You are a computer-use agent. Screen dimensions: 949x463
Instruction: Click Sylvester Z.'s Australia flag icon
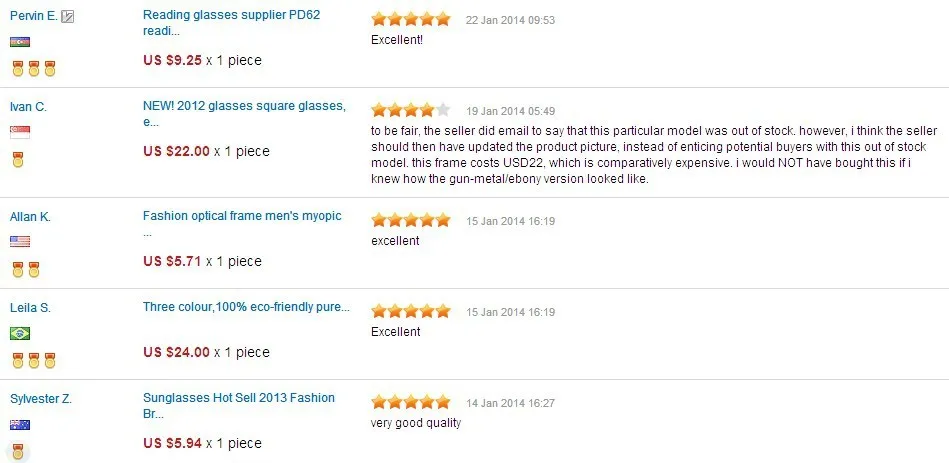pyautogui.click(x=20, y=425)
